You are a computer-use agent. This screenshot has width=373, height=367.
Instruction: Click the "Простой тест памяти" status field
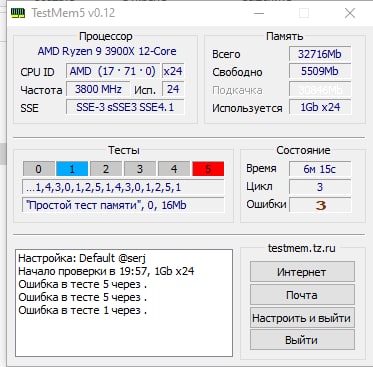123,205
